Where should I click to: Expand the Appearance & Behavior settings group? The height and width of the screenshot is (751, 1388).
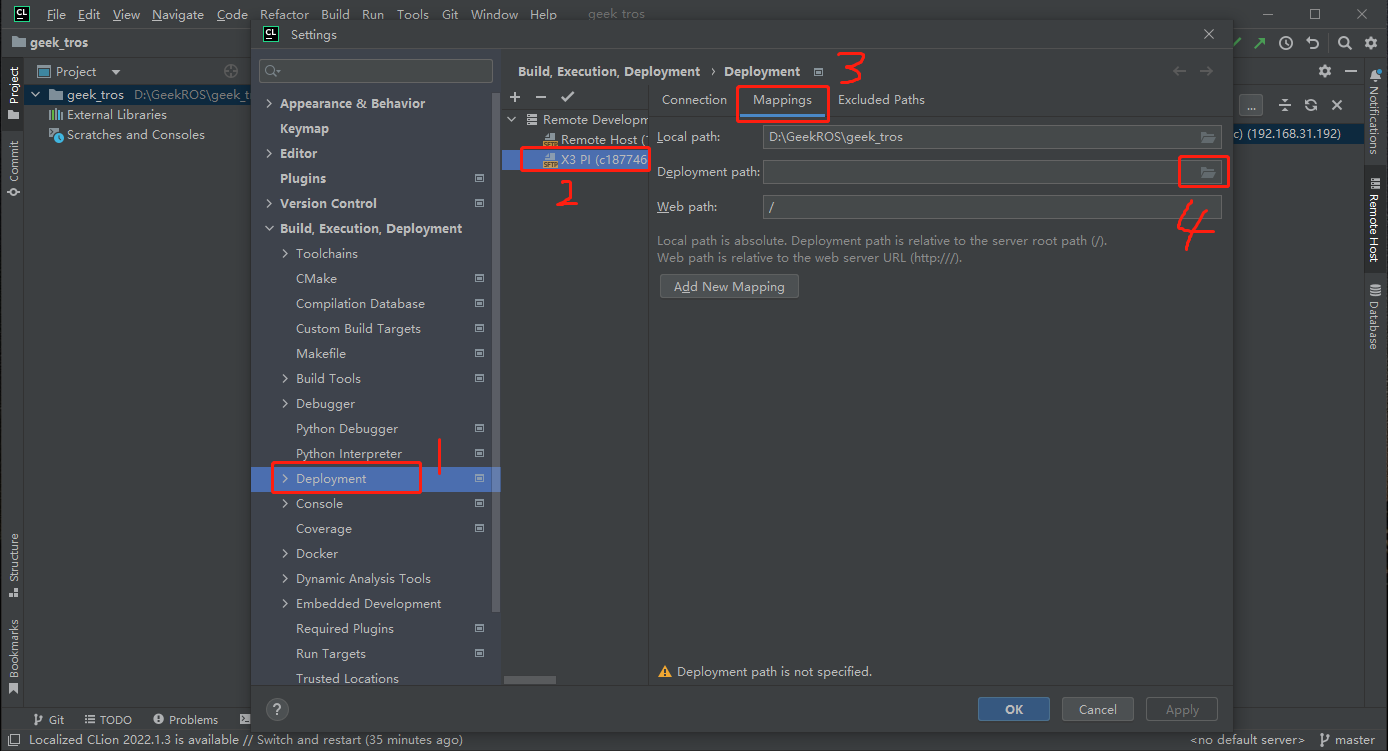point(269,103)
